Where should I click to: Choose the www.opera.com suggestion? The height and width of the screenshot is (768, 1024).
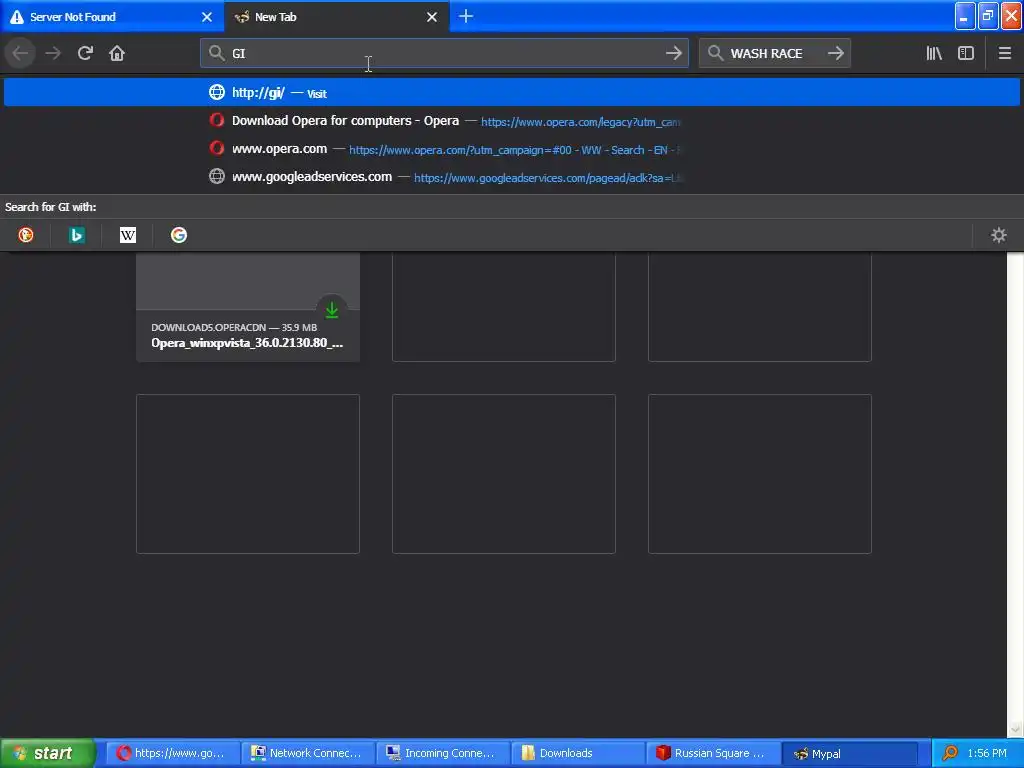[511, 149]
